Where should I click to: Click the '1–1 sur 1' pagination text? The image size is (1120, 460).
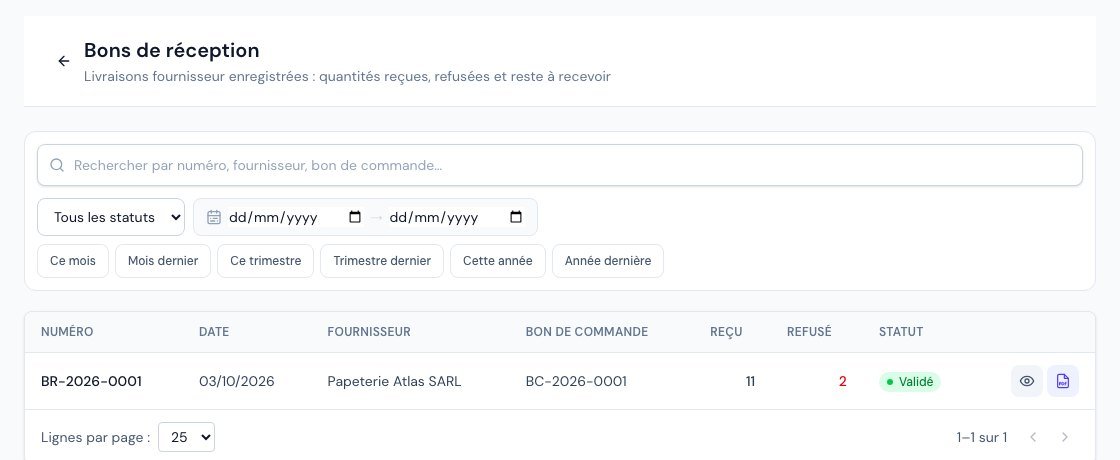click(x=981, y=437)
